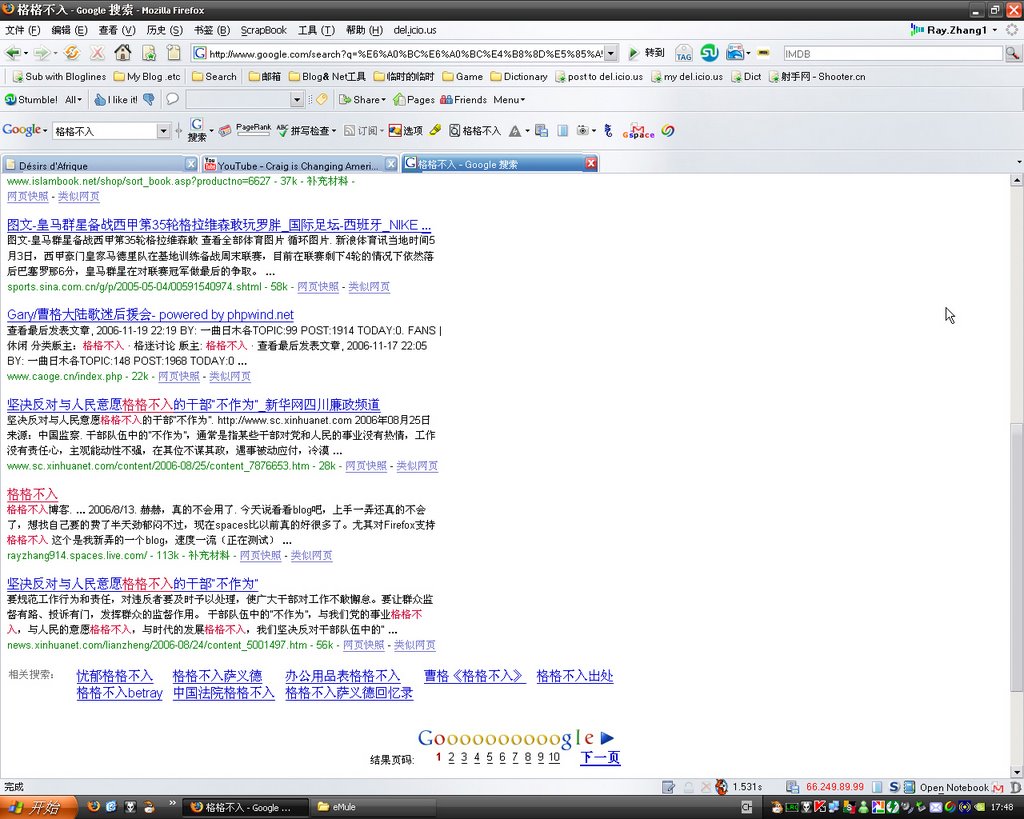
Task: Click the 66.249.89.99 IP in the status bar
Action: [834, 787]
